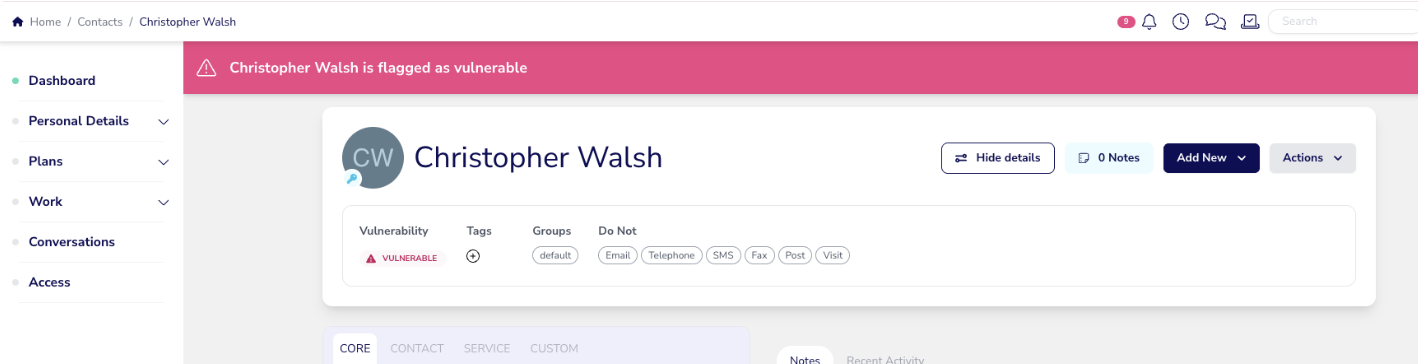The width and height of the screenshot is (1418, 364).
Task: Open the Add New dropdown
Action: [1211, 158]
